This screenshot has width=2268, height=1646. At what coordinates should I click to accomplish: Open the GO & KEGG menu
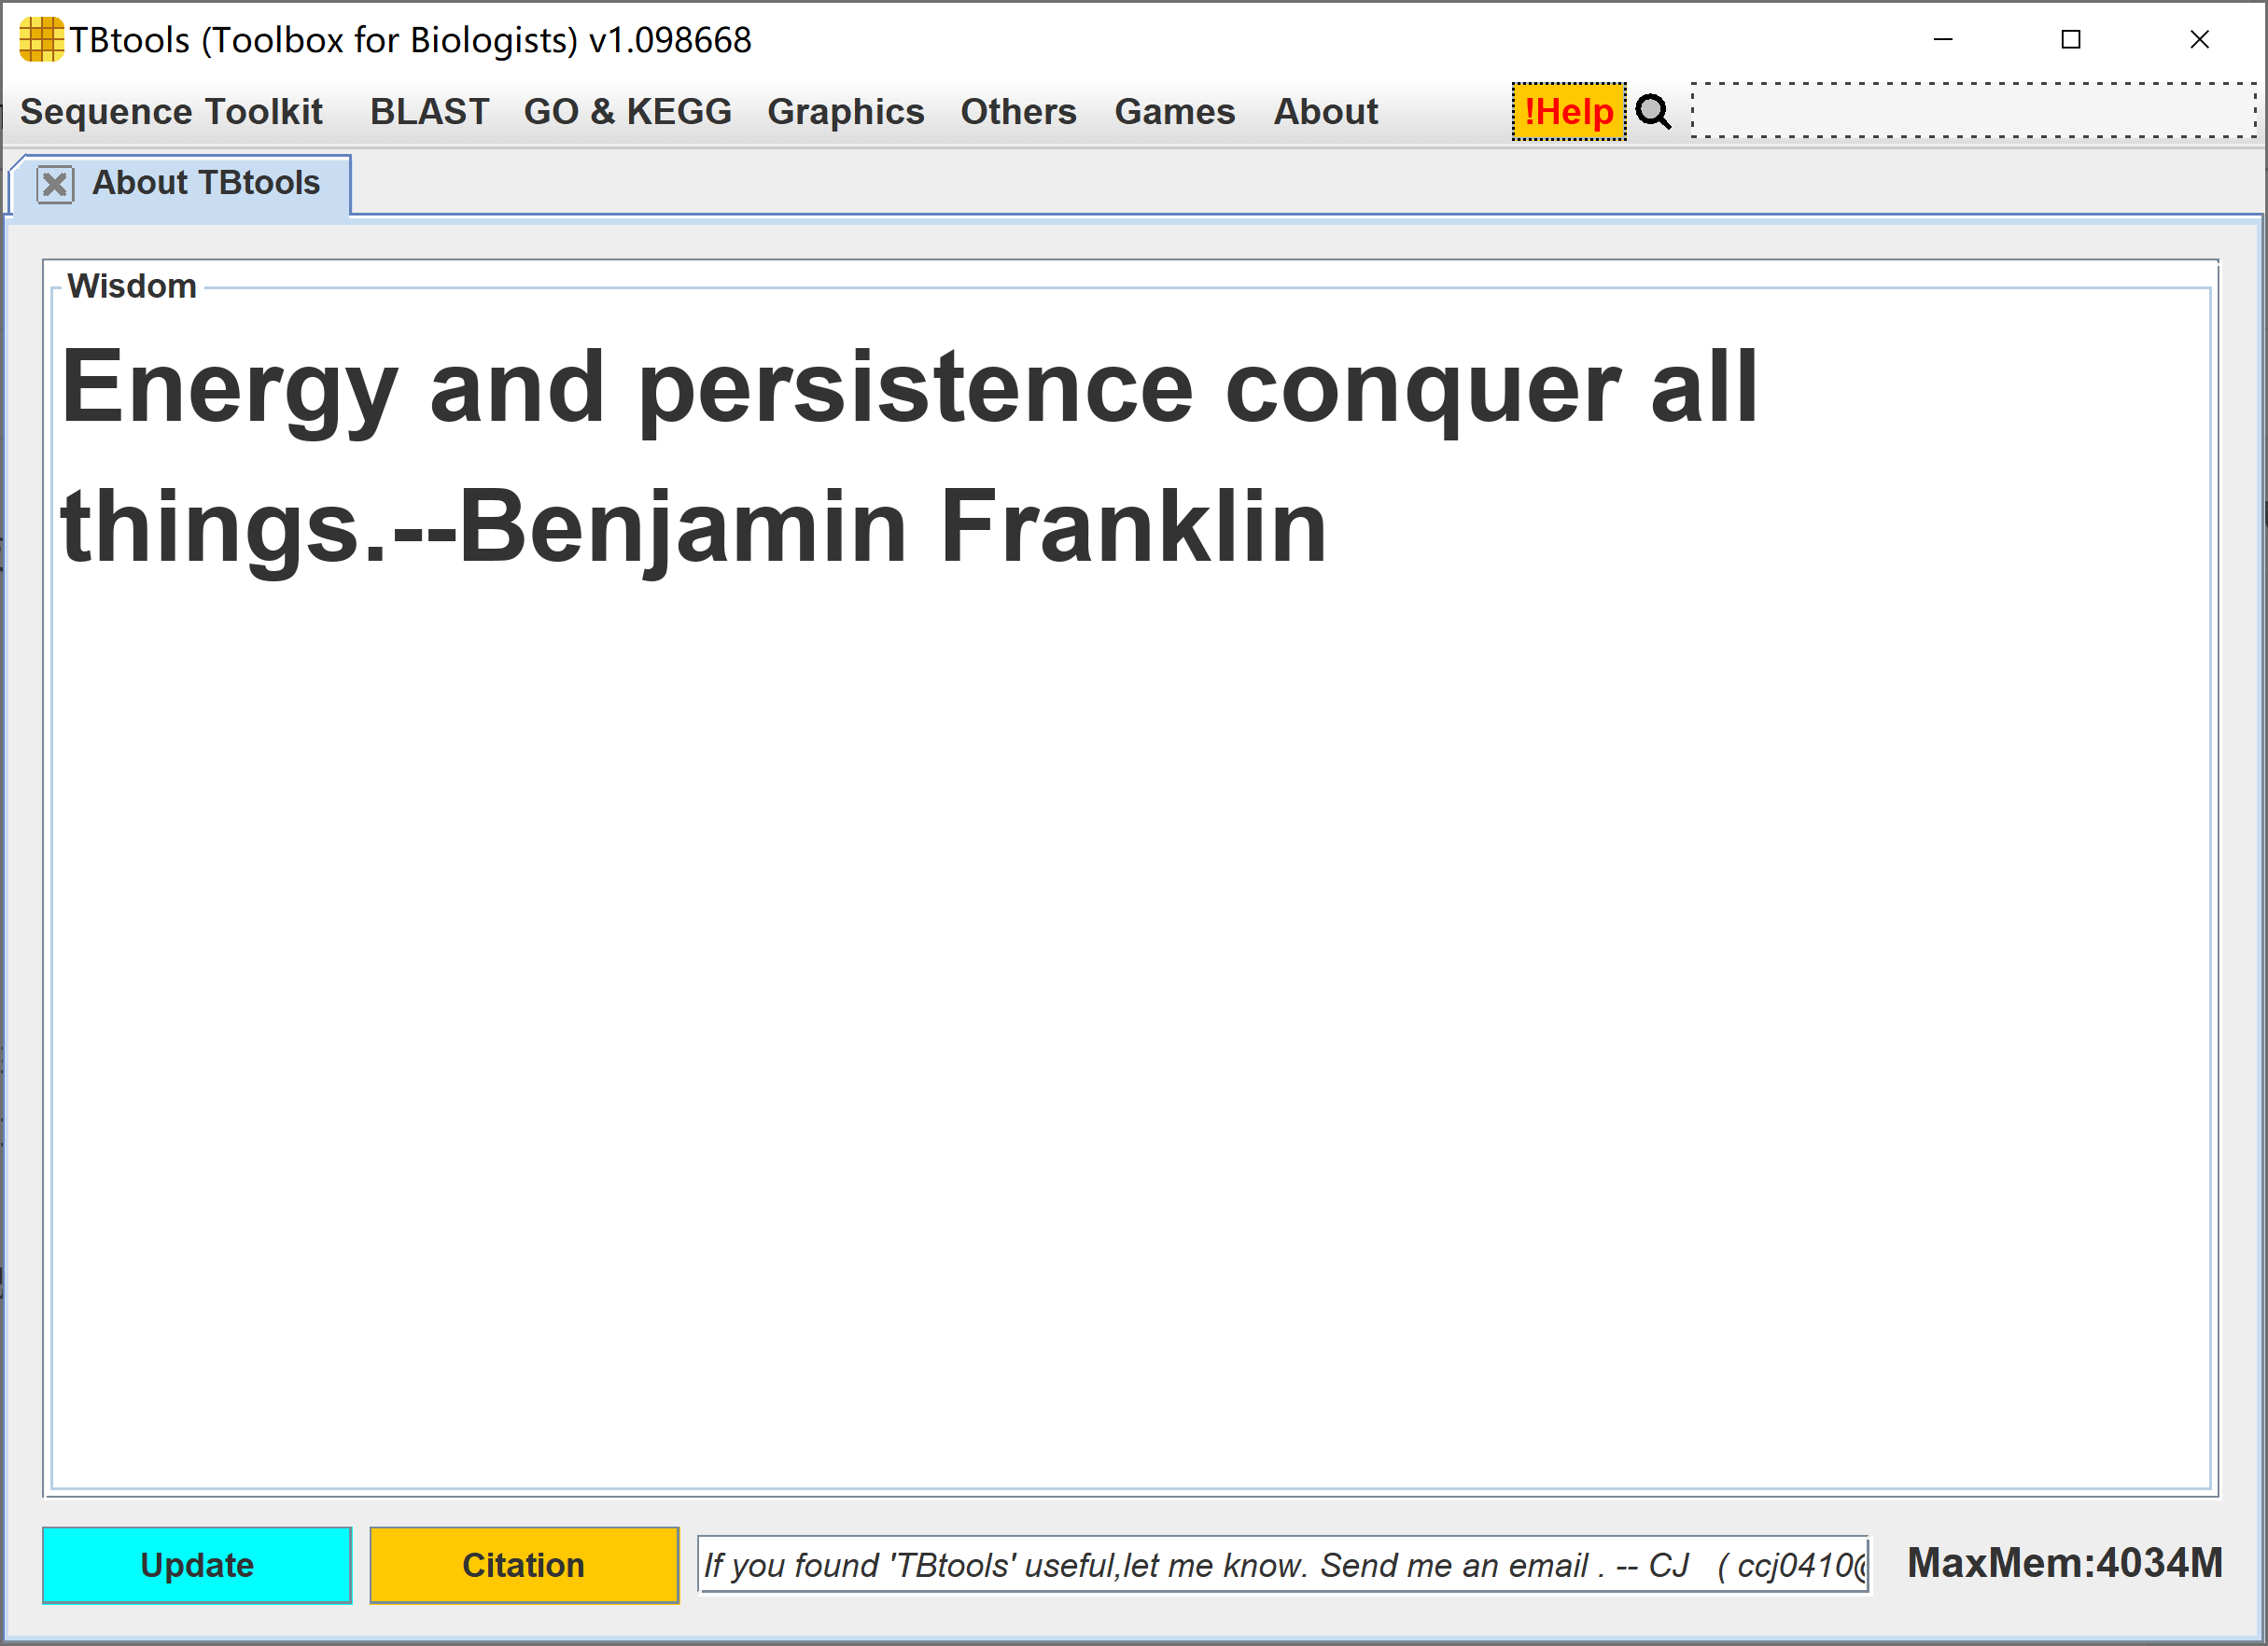627,112
